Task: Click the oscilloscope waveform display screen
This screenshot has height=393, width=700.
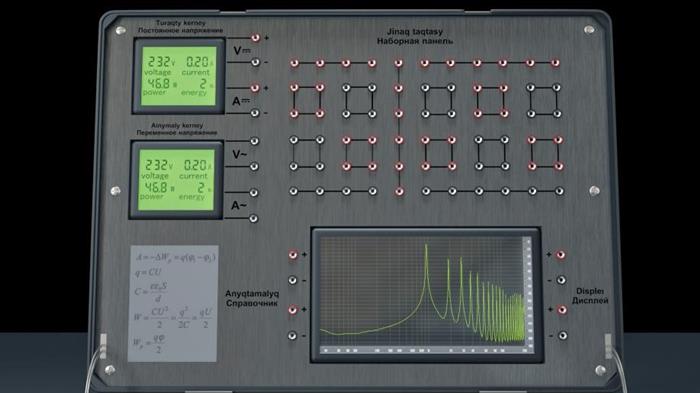Action: (x=426, y=295)
